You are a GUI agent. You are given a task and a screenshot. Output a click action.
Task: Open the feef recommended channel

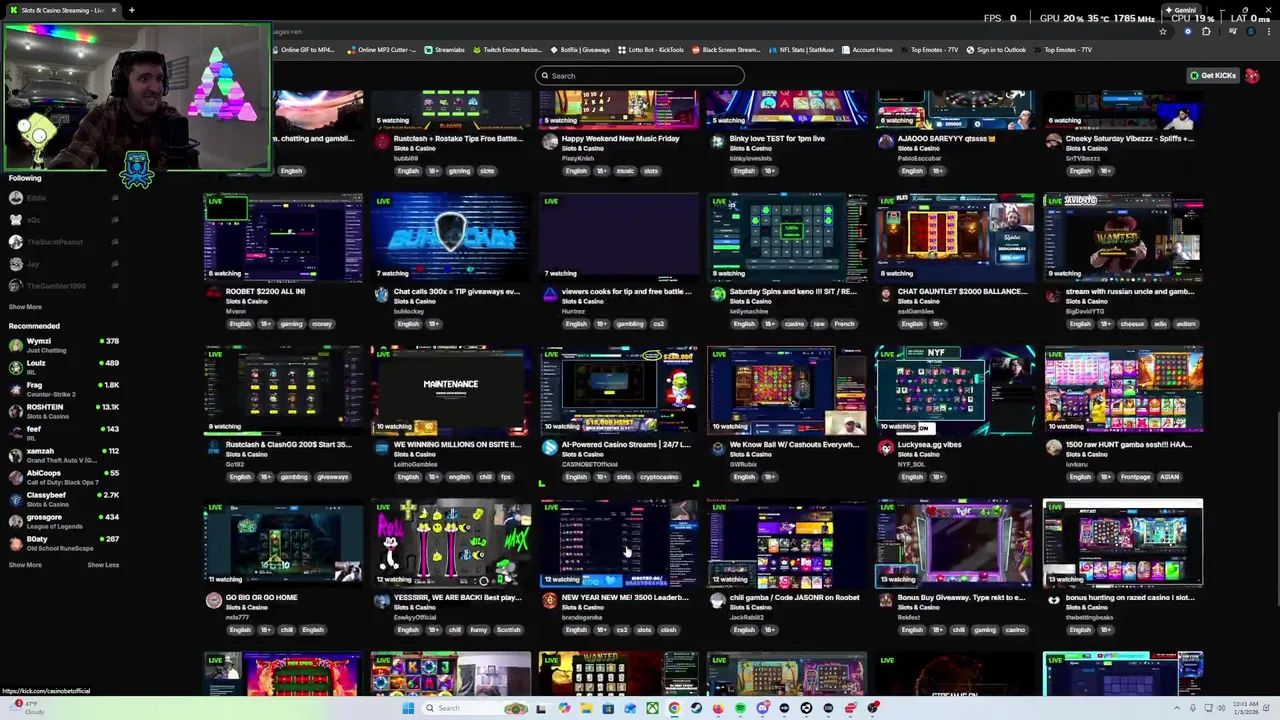tap(62, 433)
